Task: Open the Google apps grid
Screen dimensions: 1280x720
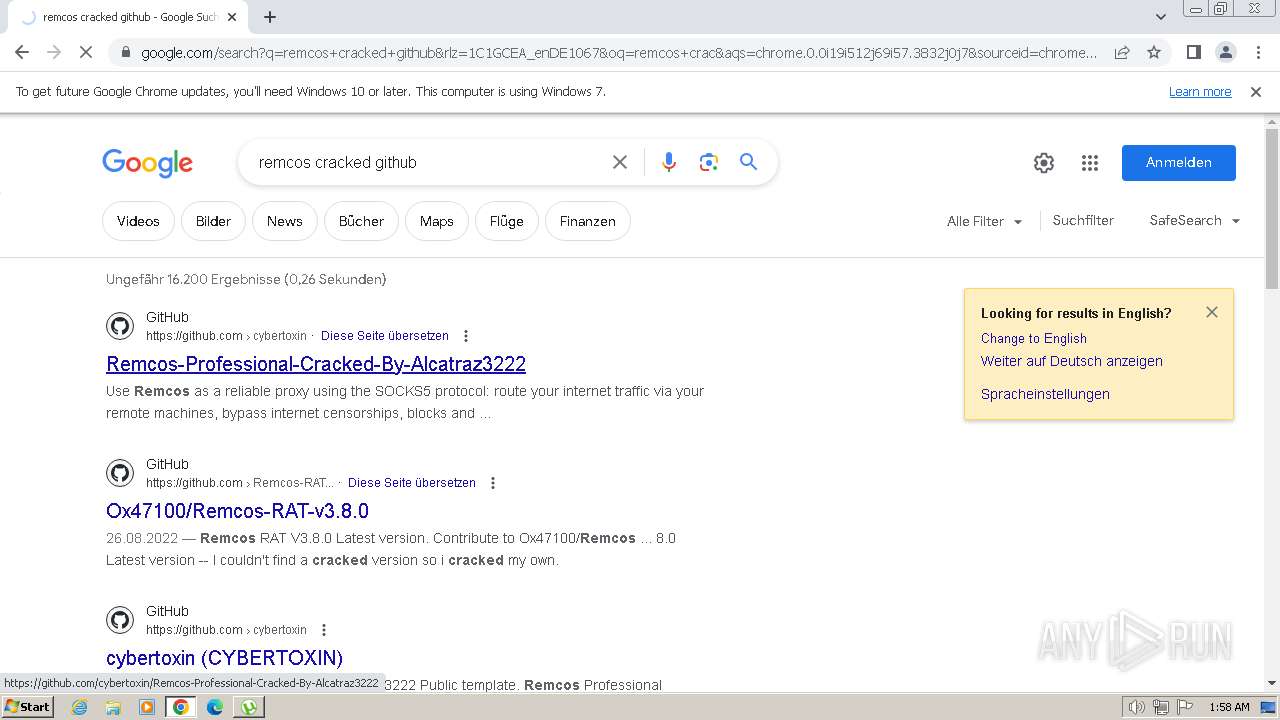Action: click(x=1090, y=163)
